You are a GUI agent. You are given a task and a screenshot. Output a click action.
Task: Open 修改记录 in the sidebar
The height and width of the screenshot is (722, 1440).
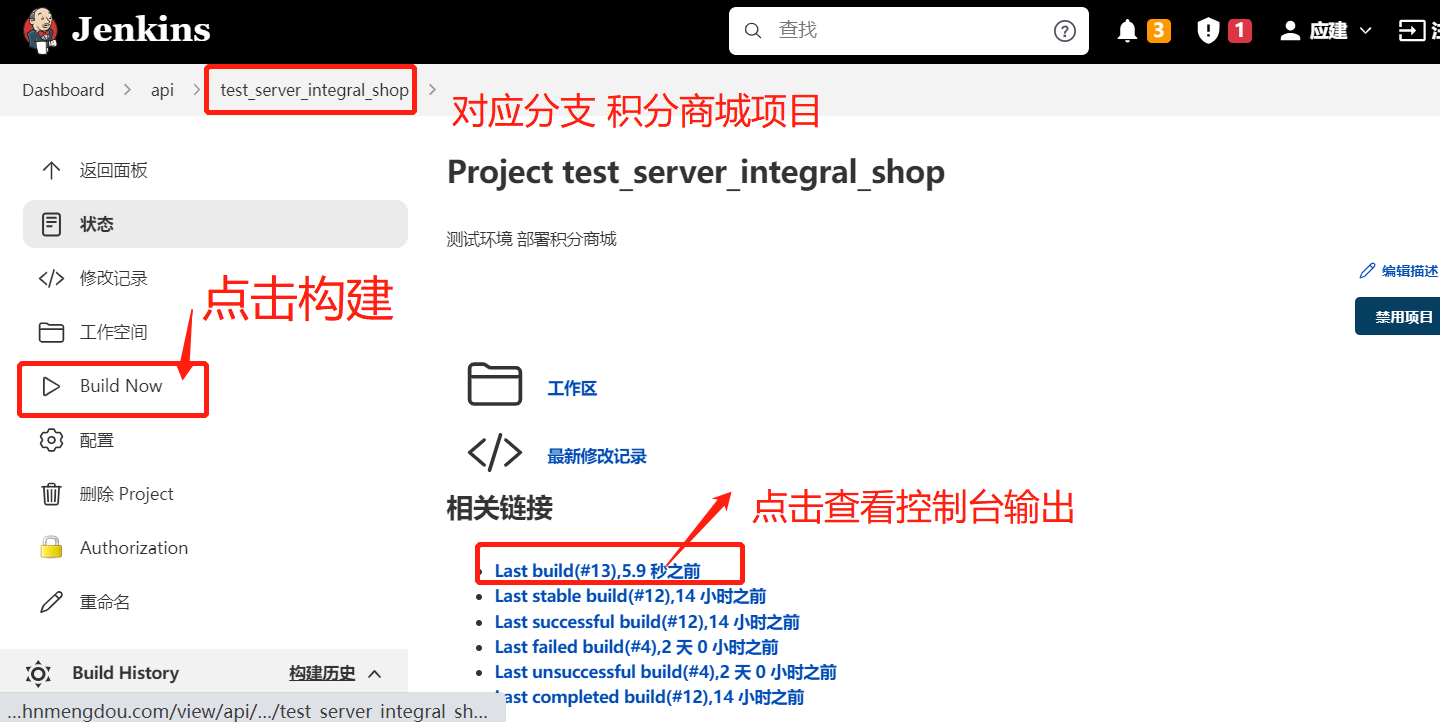113,278
